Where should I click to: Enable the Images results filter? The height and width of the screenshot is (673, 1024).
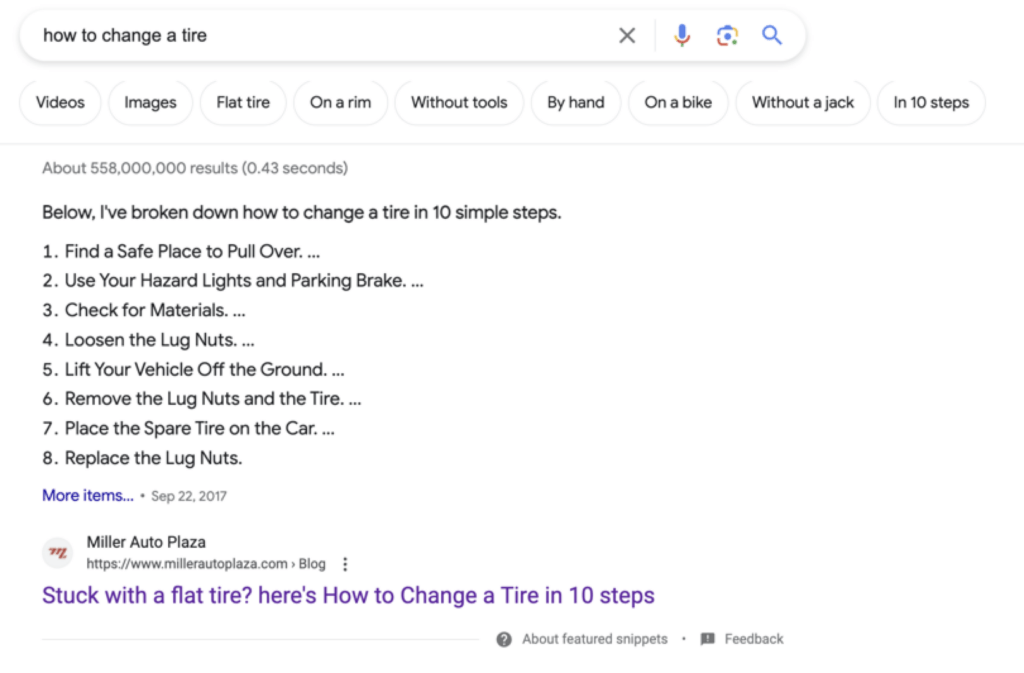click(150, 102)
